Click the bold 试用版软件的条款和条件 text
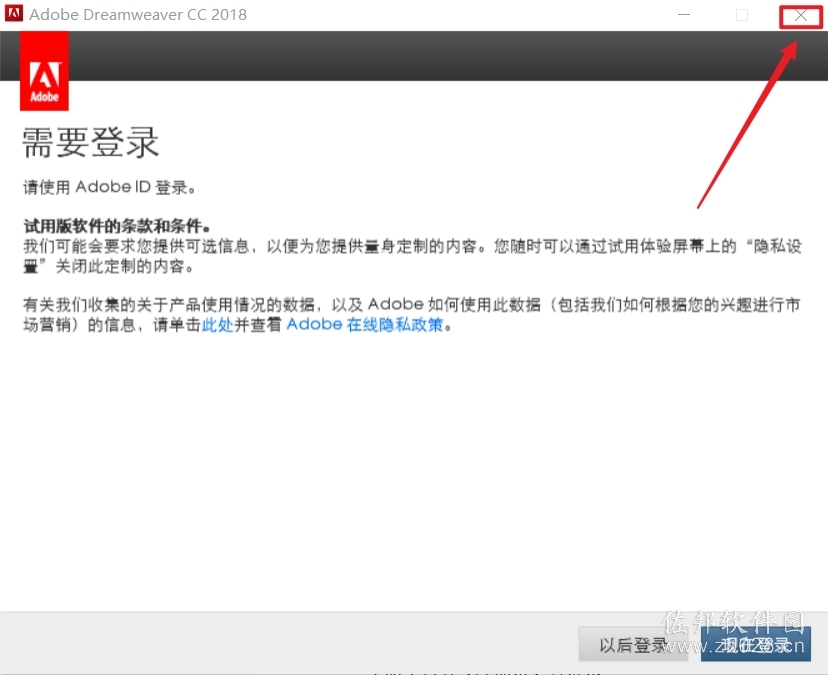Image resolution: width=828 pixels, height=675 pixels. tap(117, 226)
